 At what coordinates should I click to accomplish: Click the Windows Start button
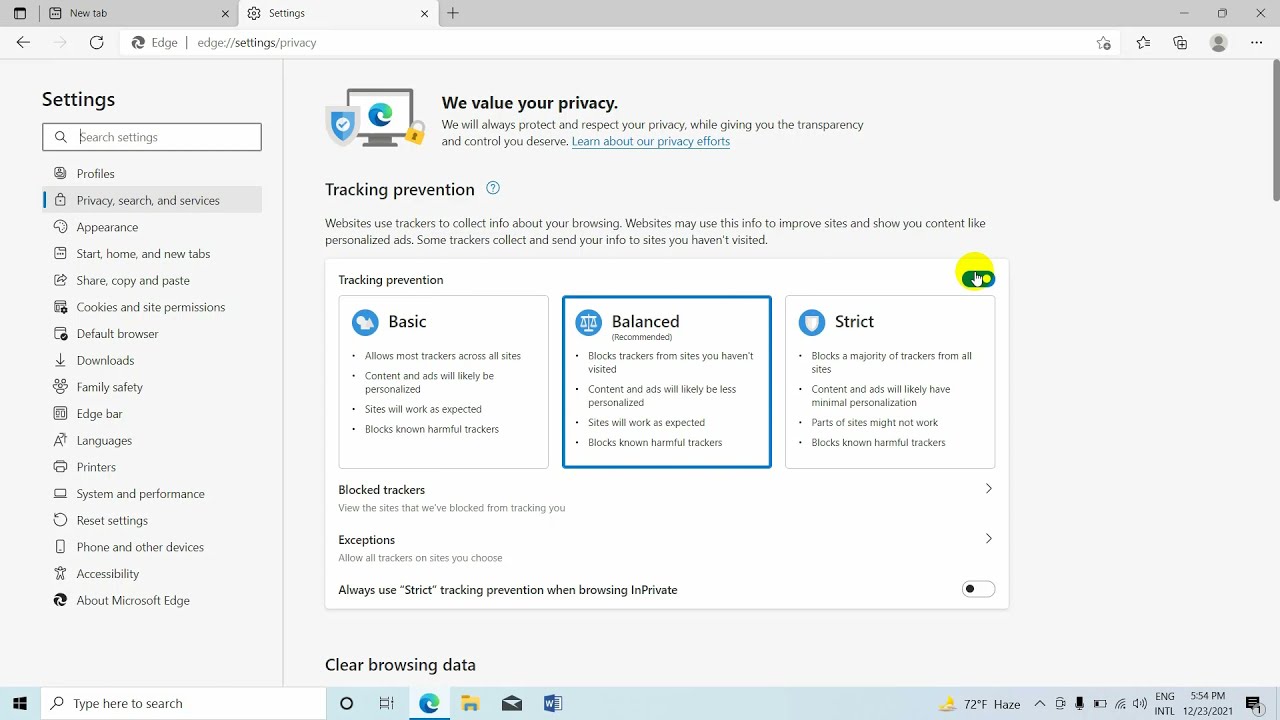(x=20, y=703)
